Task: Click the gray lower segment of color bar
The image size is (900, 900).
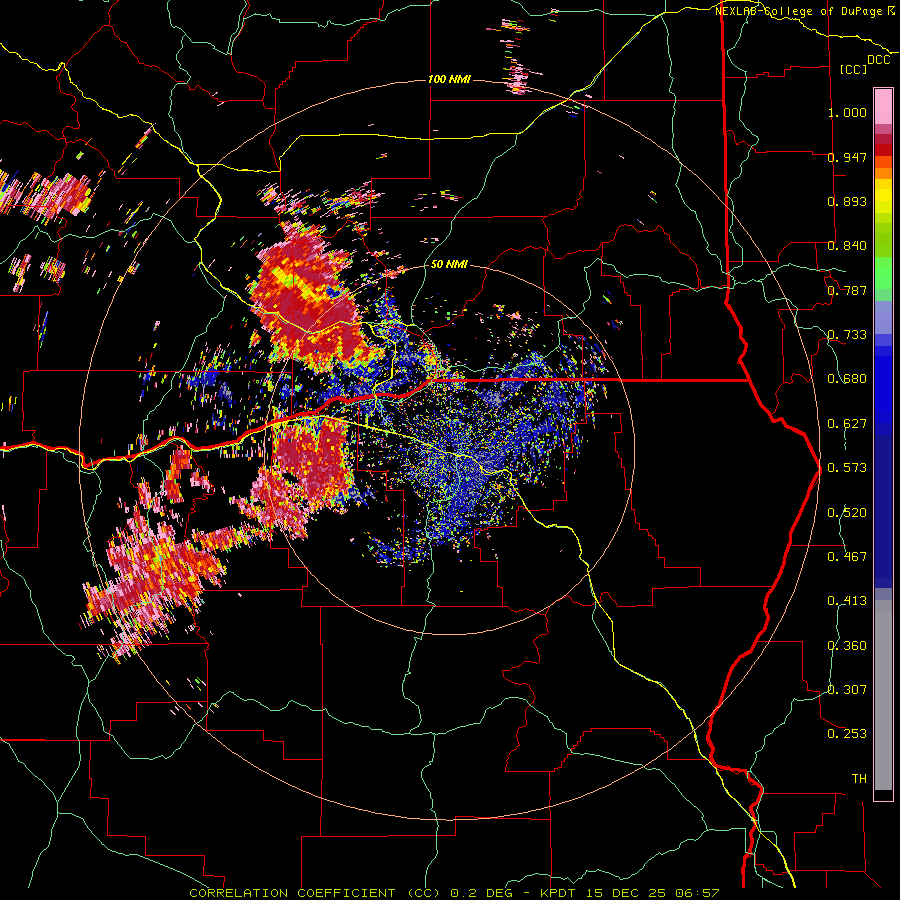Action: pyautogui.click(x=883, y=695)
